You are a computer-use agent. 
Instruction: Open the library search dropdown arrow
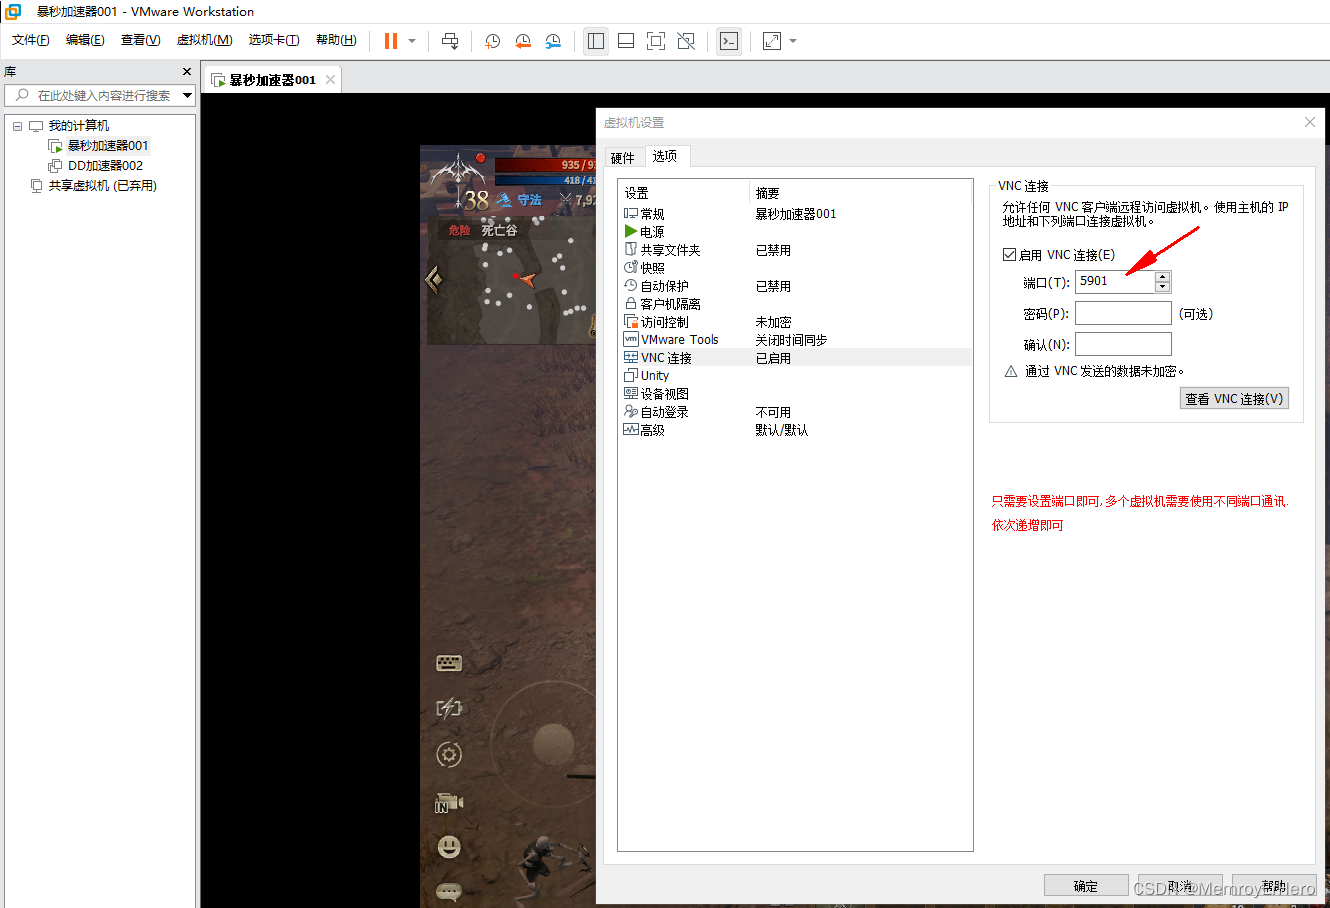(x=187, y=95)
